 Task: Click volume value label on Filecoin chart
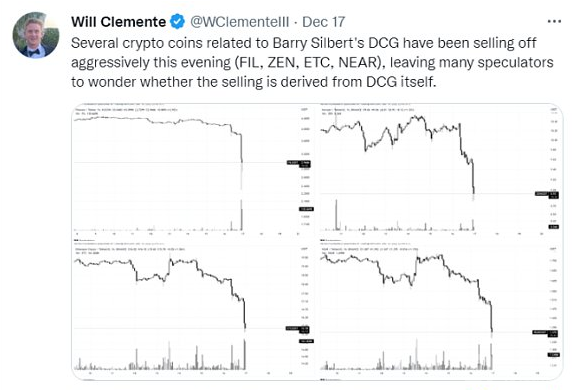[306, 209]
